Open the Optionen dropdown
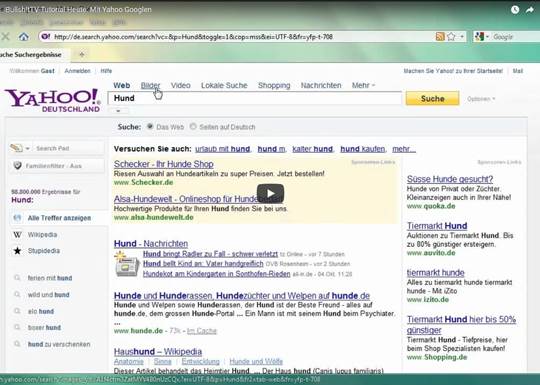Viewport: 540px width, 385px height. pyautogui.click(x=481, y=99)
